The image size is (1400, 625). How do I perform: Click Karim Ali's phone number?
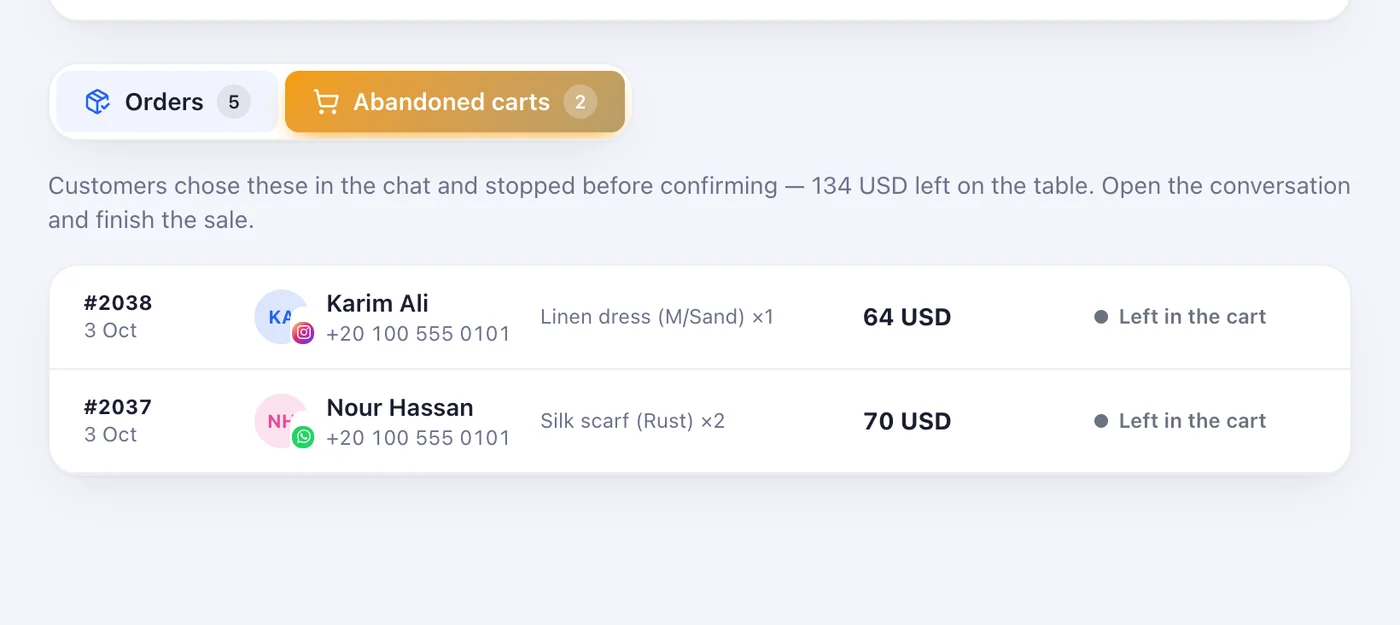point(418,334)
